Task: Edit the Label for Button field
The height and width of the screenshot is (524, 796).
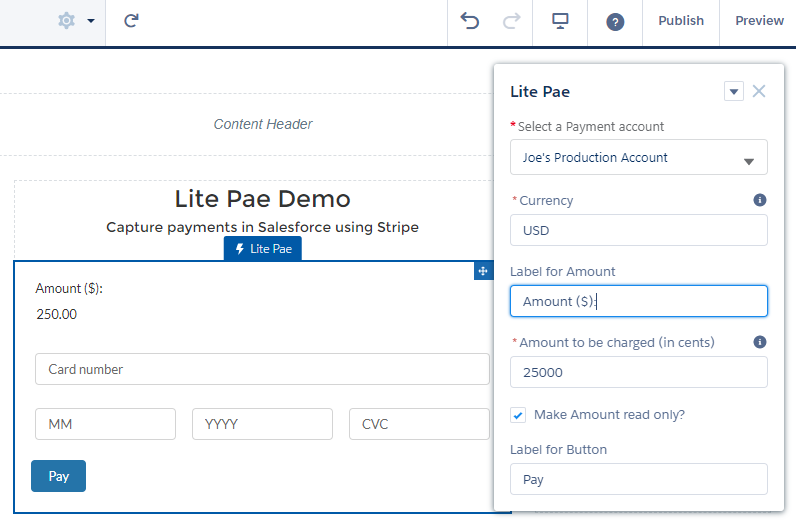Action: (639, 479)
